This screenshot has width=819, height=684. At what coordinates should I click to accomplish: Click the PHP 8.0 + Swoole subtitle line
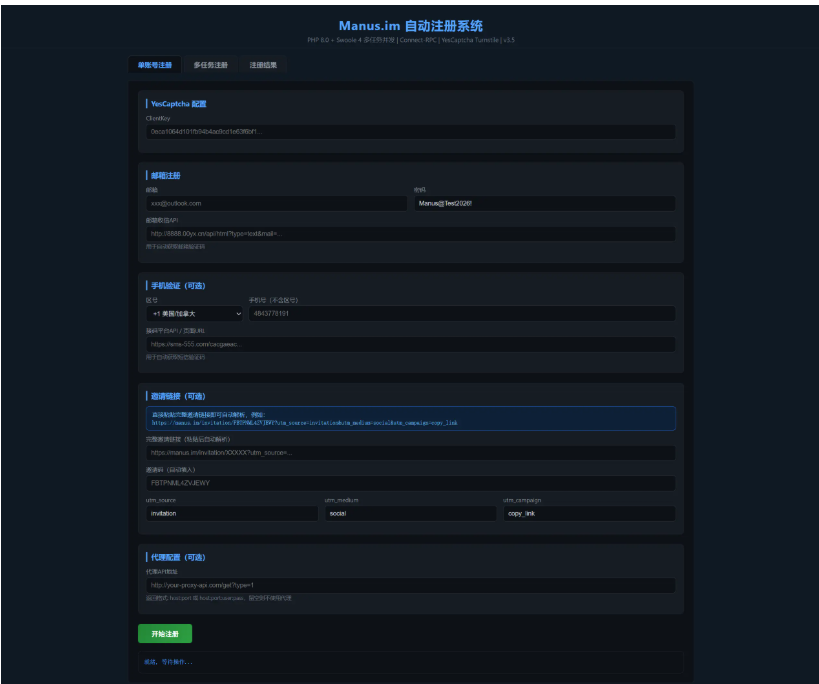pos(411,40)
